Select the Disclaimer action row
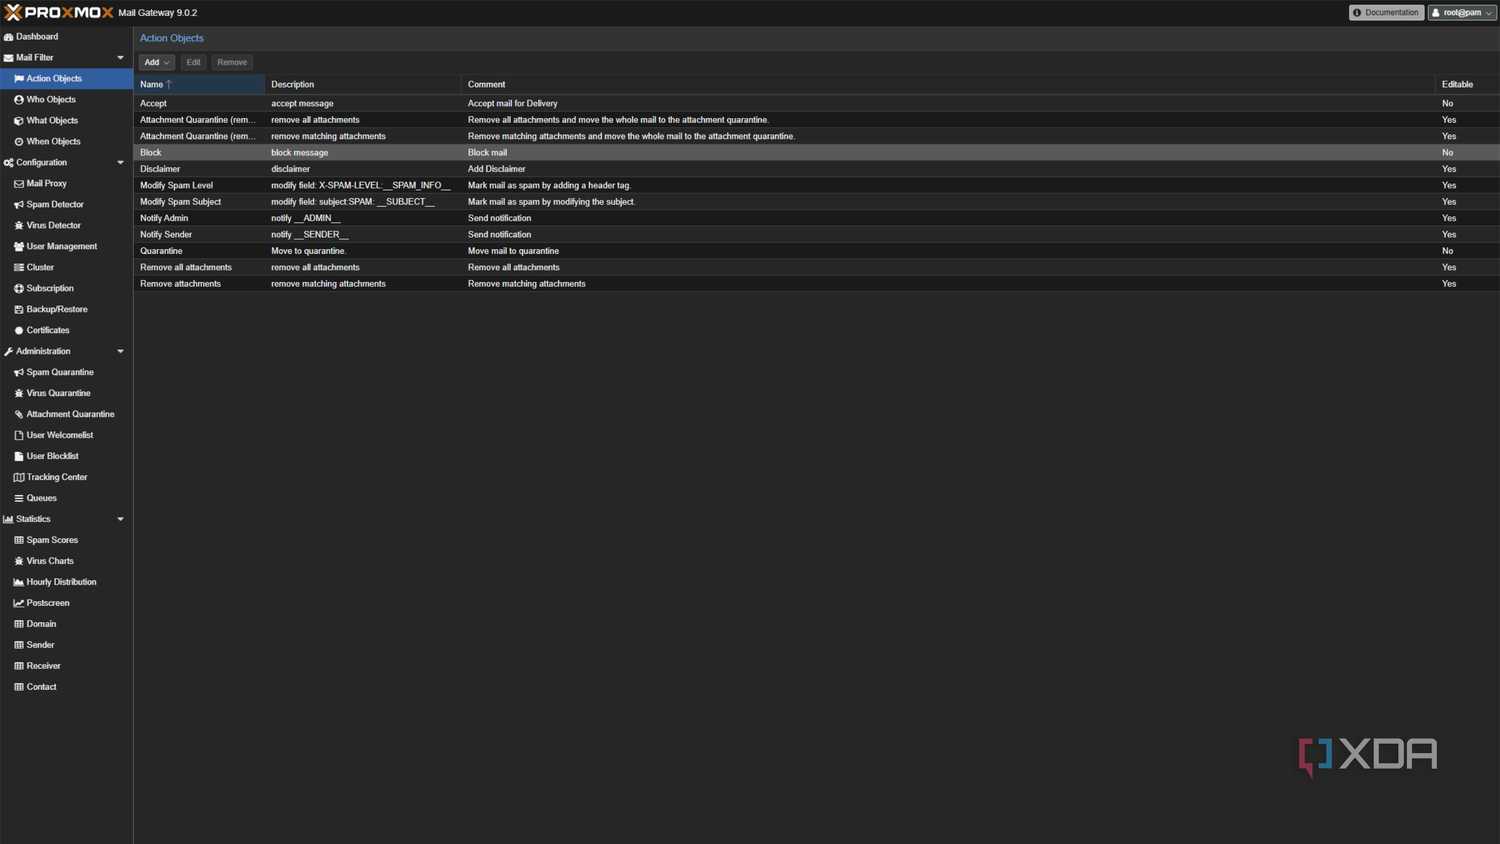1500x844 pixels. pyautogui.click(x=817, y=169)
